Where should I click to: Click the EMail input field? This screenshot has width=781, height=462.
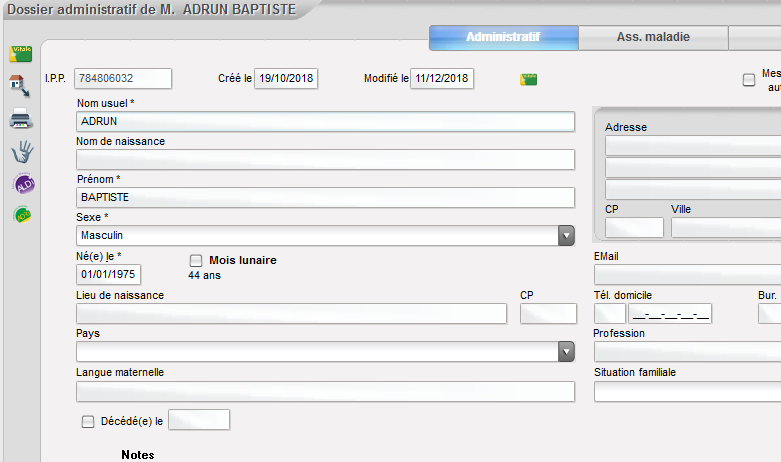[687, 275]
